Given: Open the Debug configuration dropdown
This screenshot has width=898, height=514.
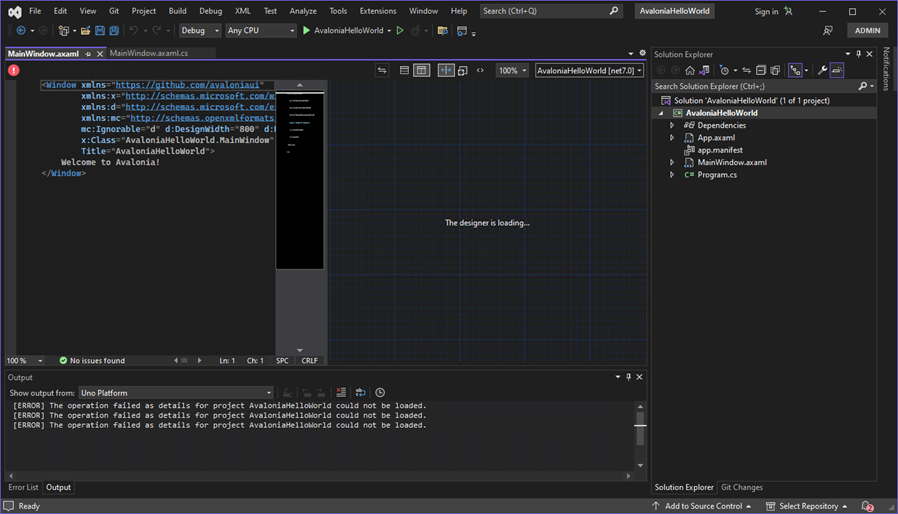Looking at the screenshot, I should (x=200, y=30).
